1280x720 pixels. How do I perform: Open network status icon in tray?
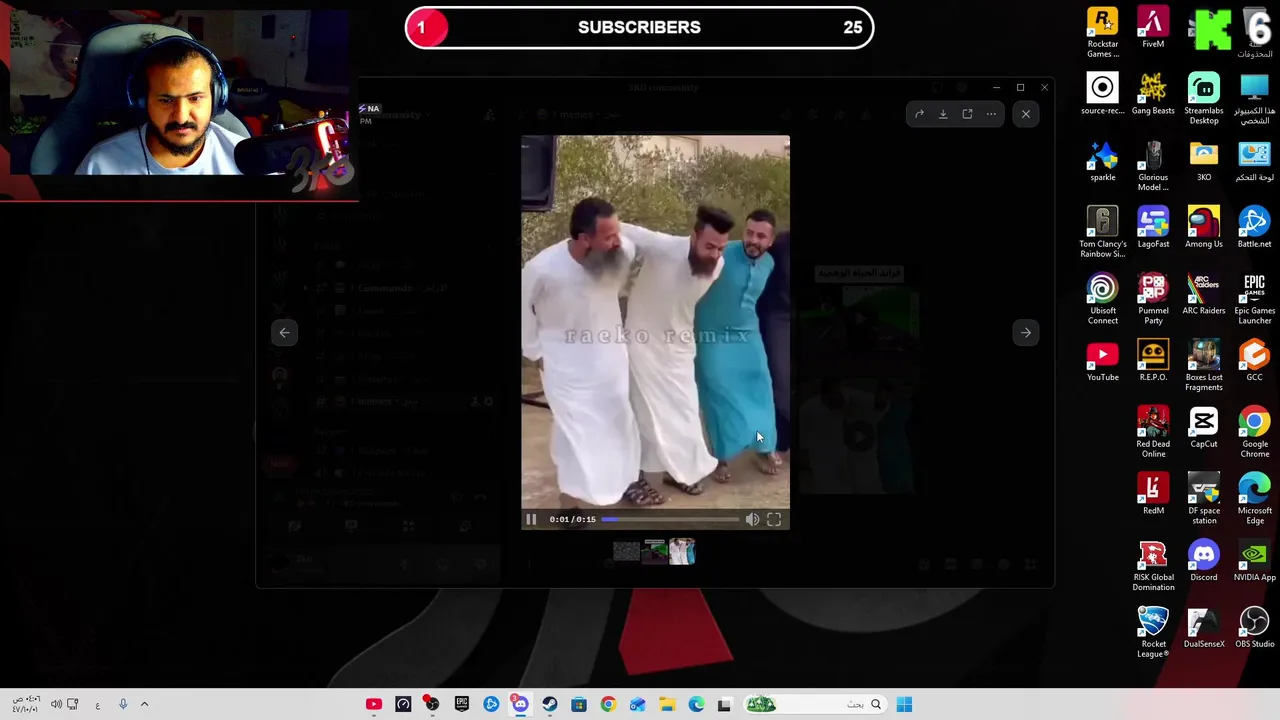coord(72,704)
